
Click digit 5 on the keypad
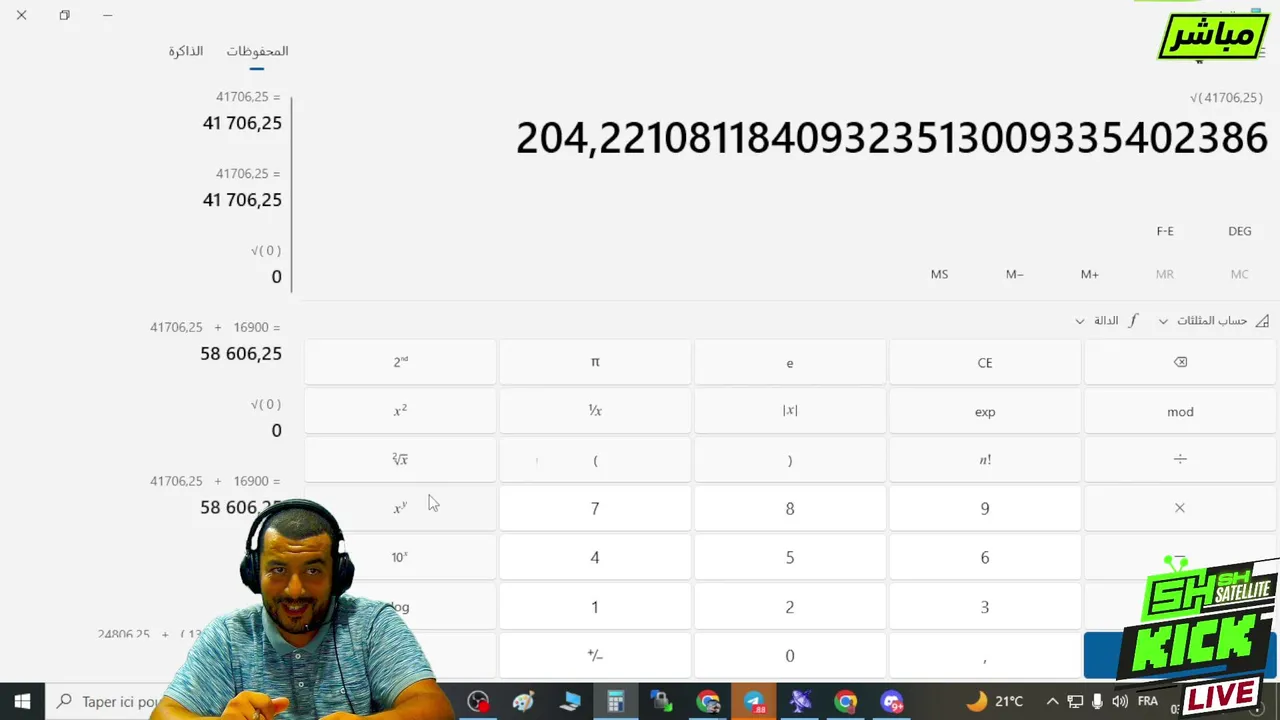click(x=790, y=557)
